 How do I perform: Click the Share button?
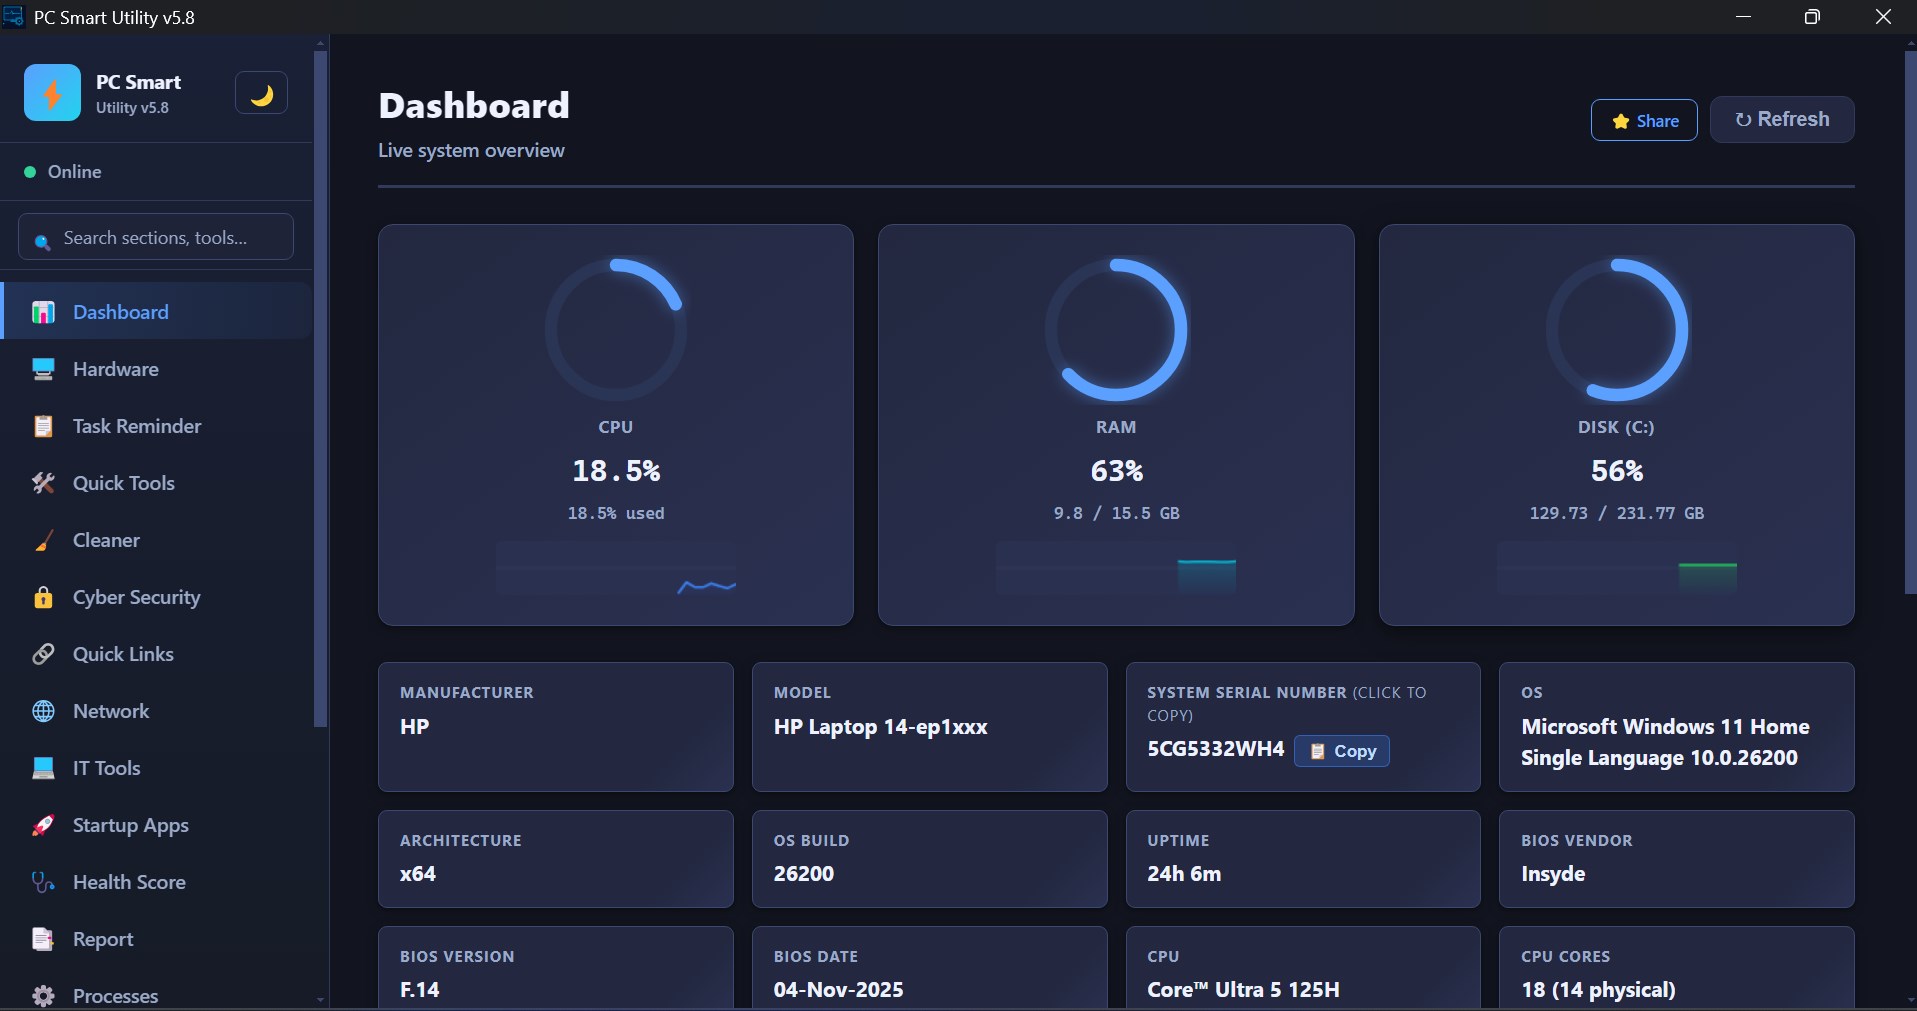click(1644, 120)
